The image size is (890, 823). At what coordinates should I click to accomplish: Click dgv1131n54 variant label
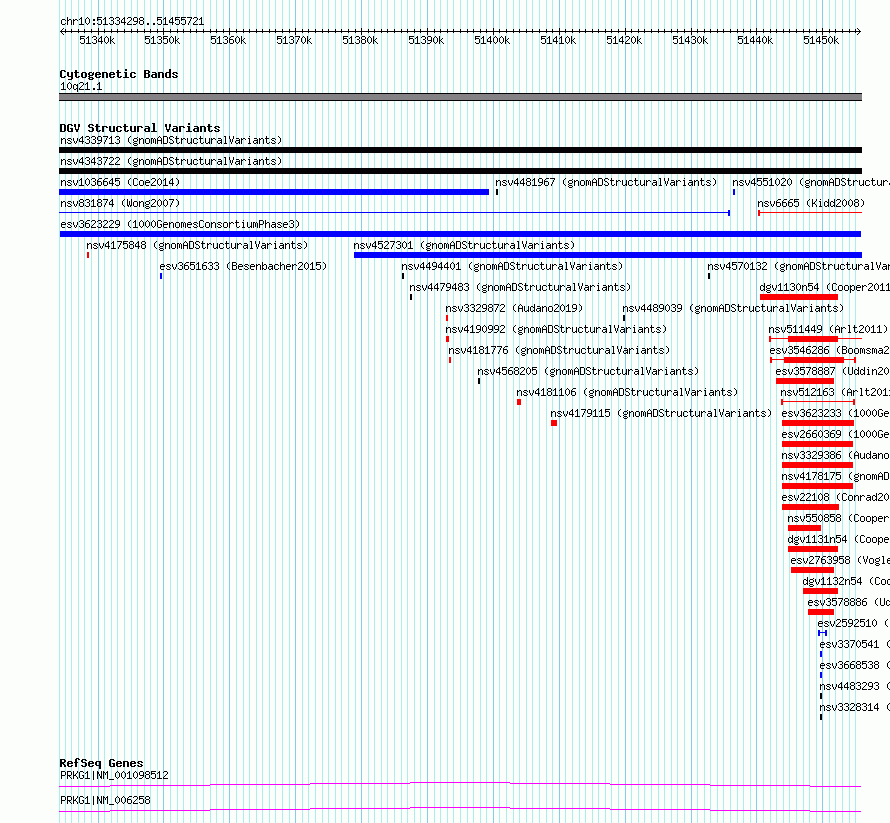[838, 539]
